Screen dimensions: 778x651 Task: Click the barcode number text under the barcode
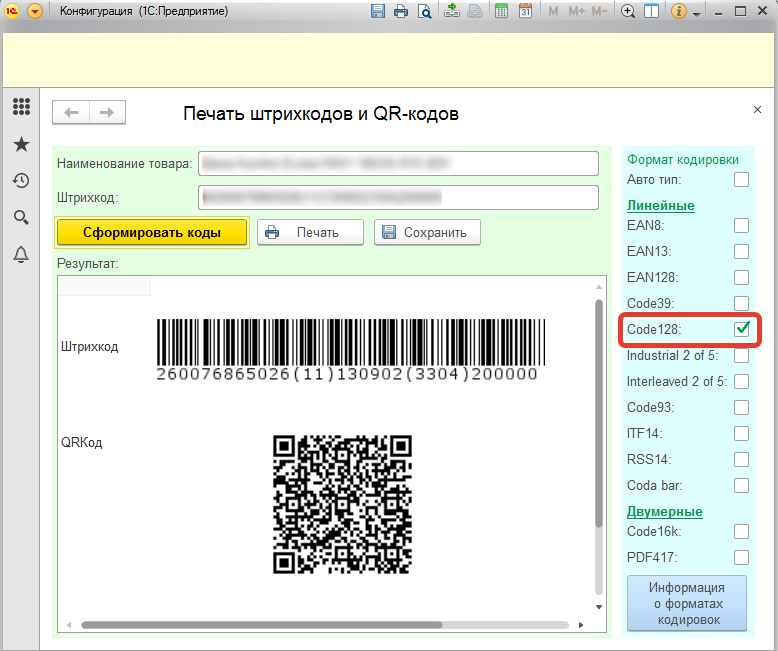click(x=347, y=374)
